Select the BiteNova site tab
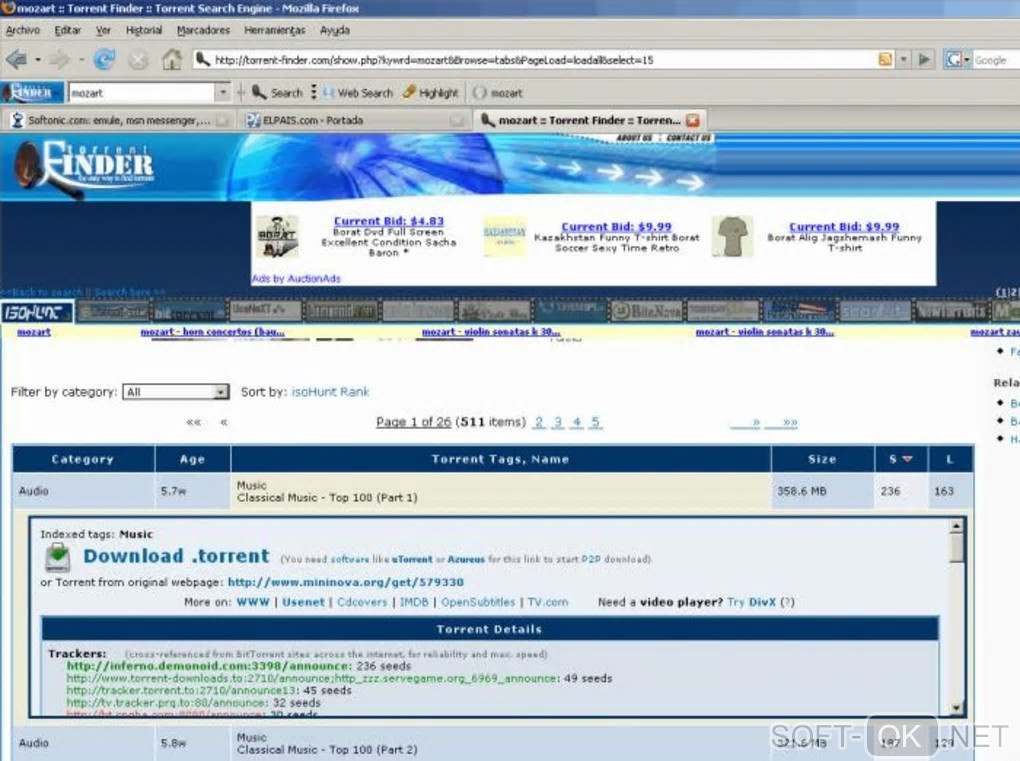1020x761 pixels. 645,312
